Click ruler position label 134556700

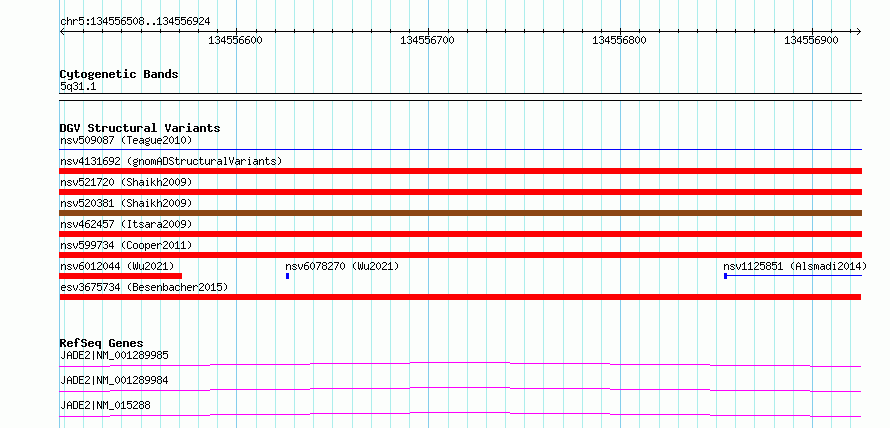427,40
